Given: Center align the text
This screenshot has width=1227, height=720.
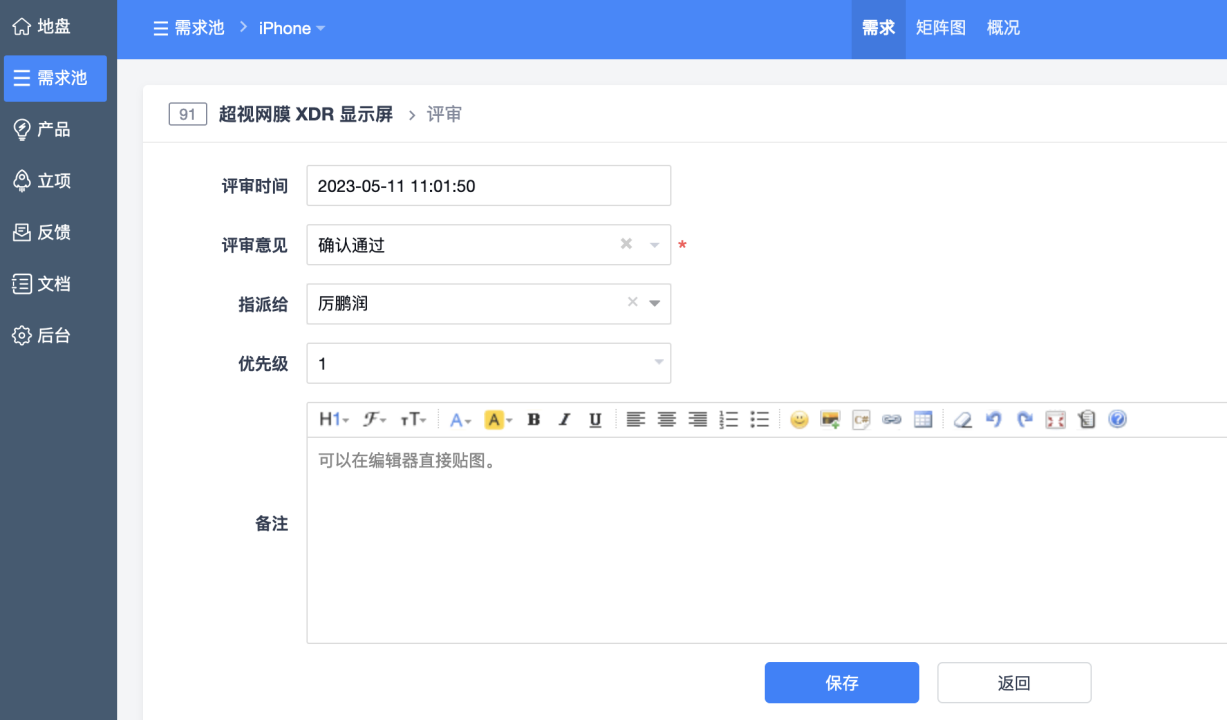Looking at the screenshot, I should pyautogui.click(x=667, y=420).
